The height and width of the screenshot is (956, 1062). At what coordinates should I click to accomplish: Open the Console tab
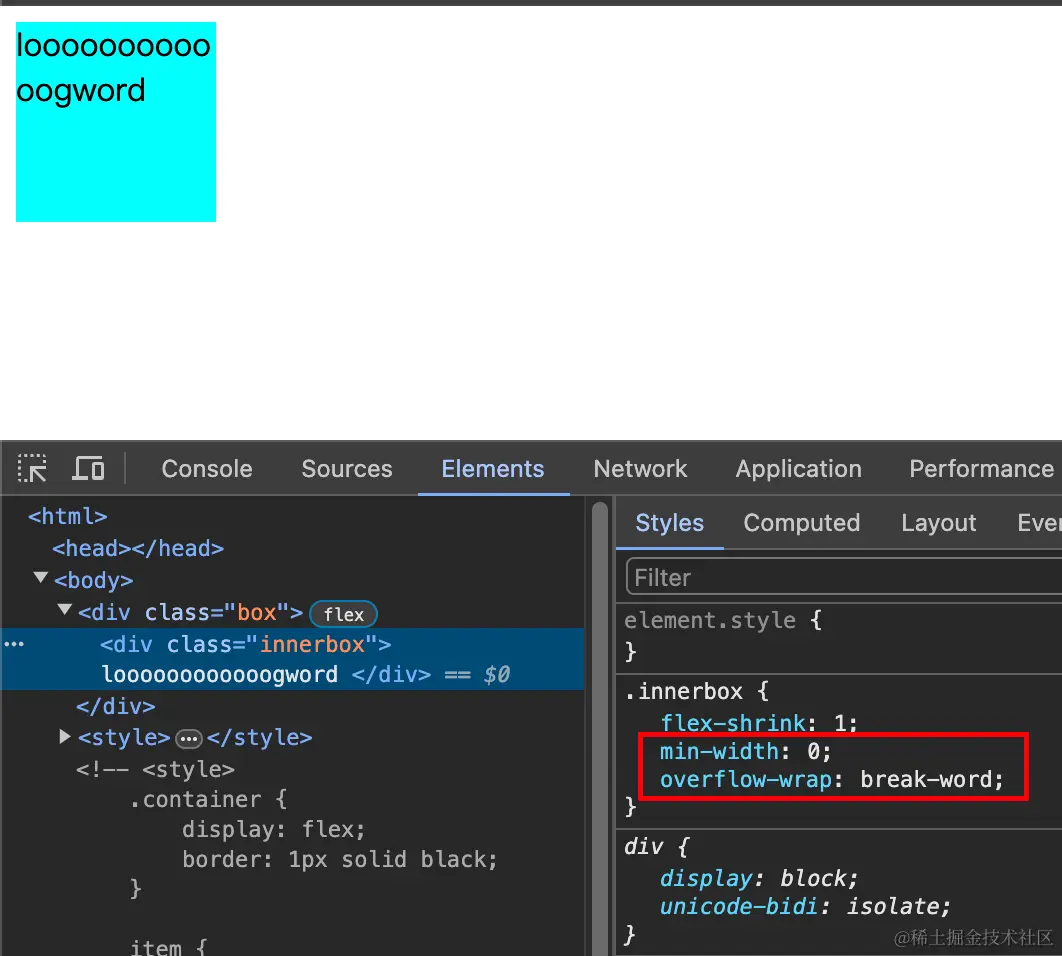207,469
